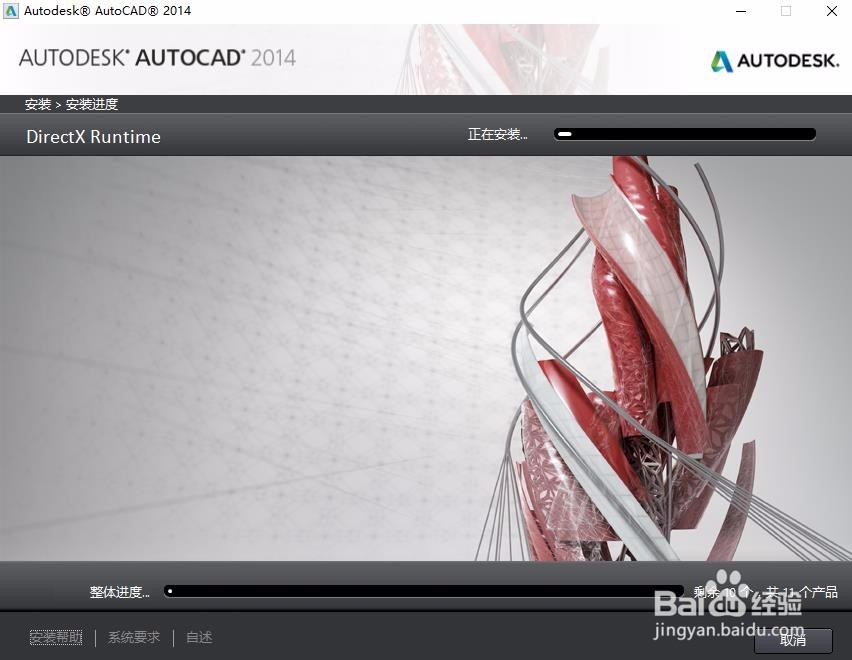
Task: Click the Autodesk logo at top right
Action: 775,61
